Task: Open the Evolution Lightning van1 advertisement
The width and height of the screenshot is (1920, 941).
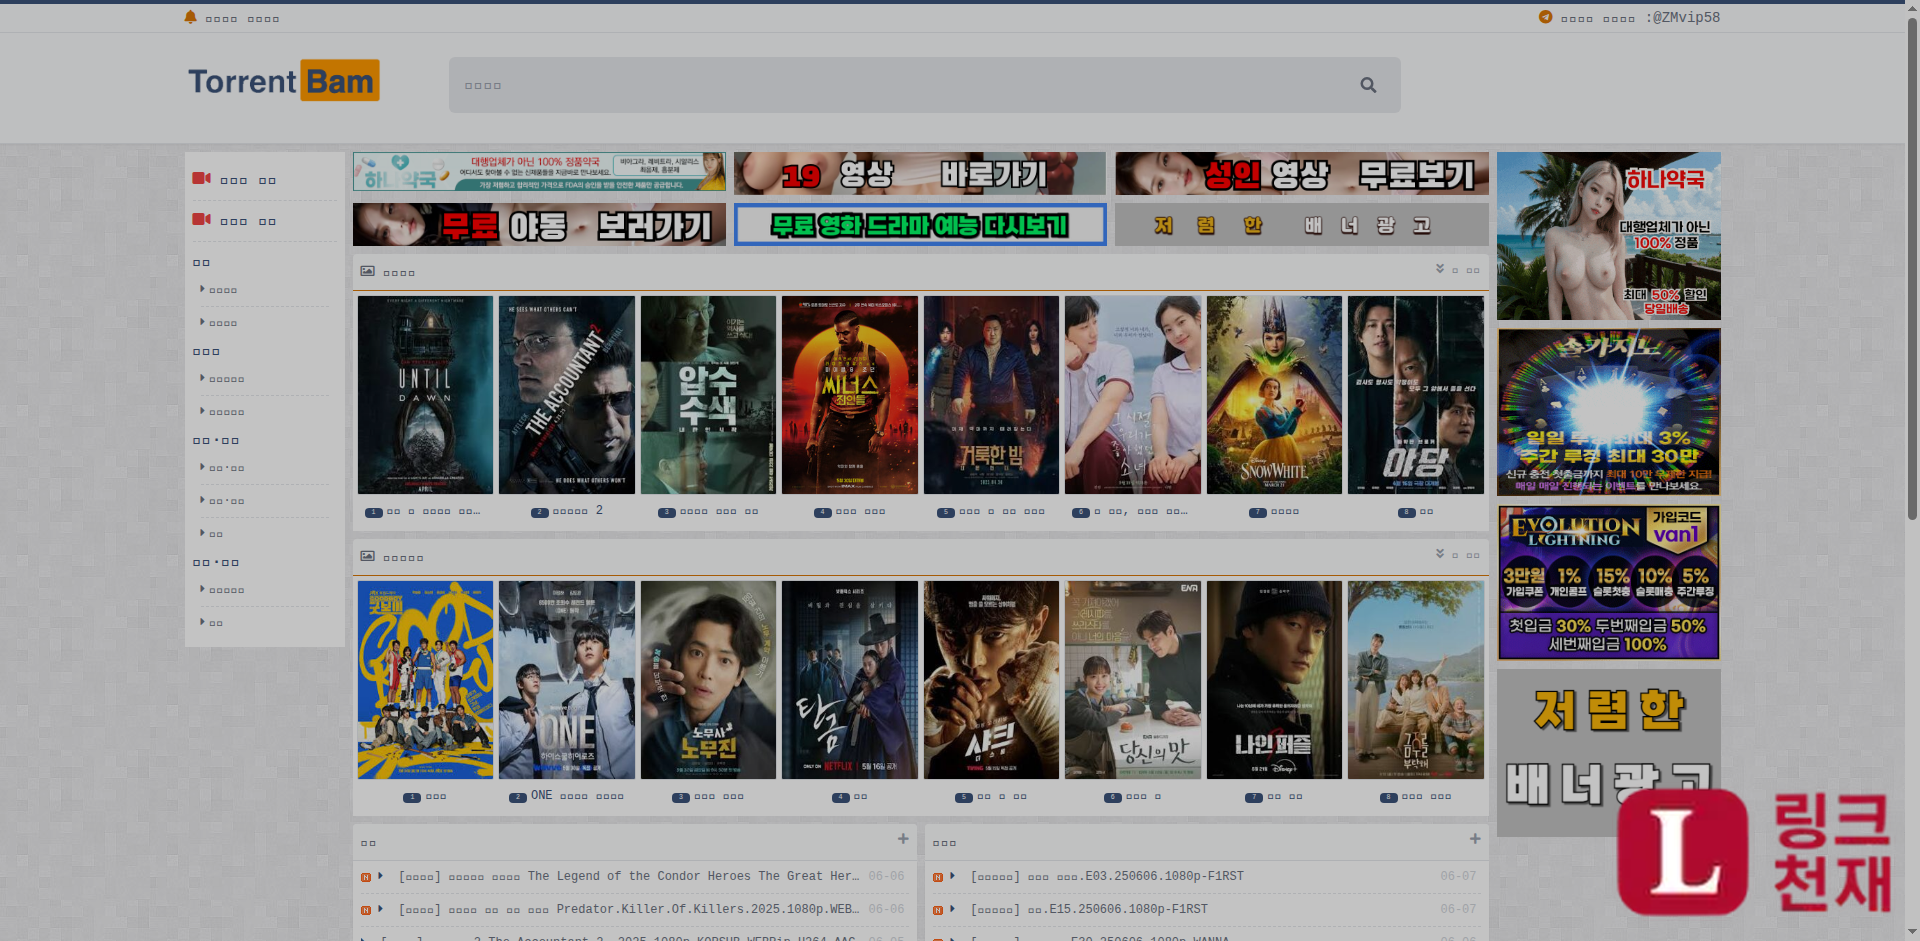Action: pos(1609,583)
